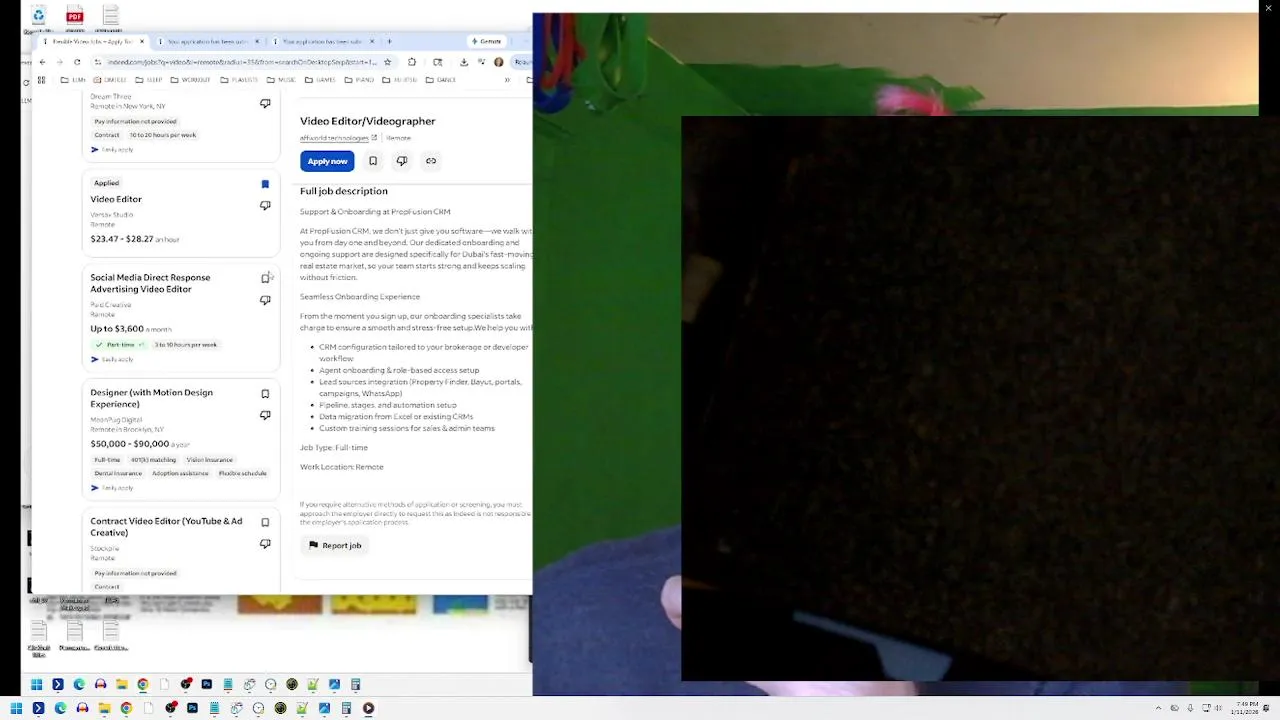Switch to the third 'Your application has been submitted' tab

tap(322, 42)
